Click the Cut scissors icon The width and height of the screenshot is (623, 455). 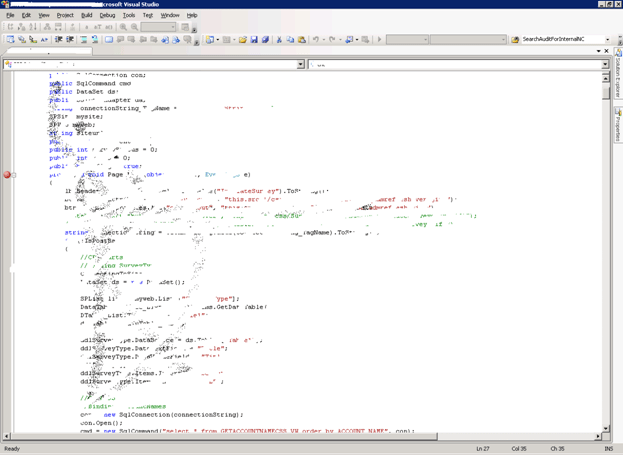pyautogui.click(x=279, y=39)
